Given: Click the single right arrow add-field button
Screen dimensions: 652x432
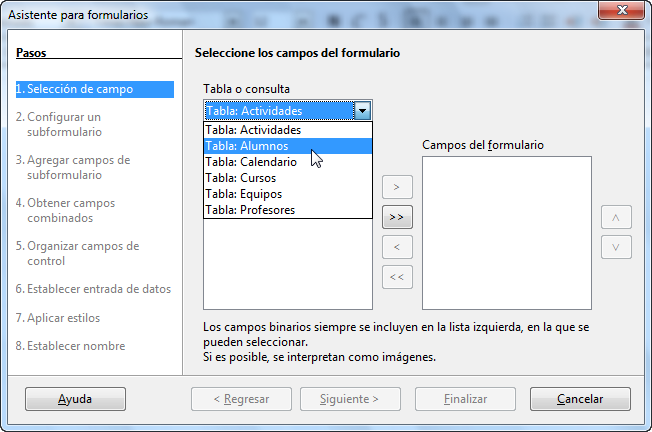Looking at the screenshot, I should click(397, 187).
